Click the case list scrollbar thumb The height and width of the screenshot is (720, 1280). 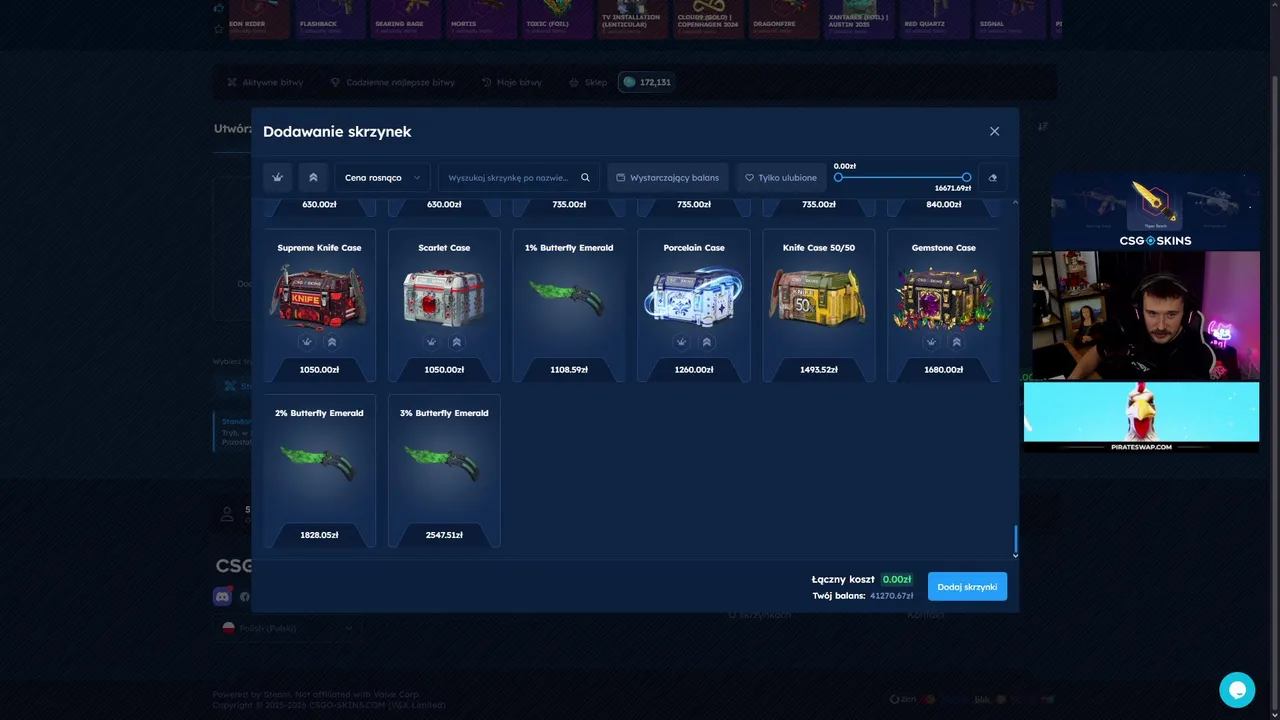1015,538
